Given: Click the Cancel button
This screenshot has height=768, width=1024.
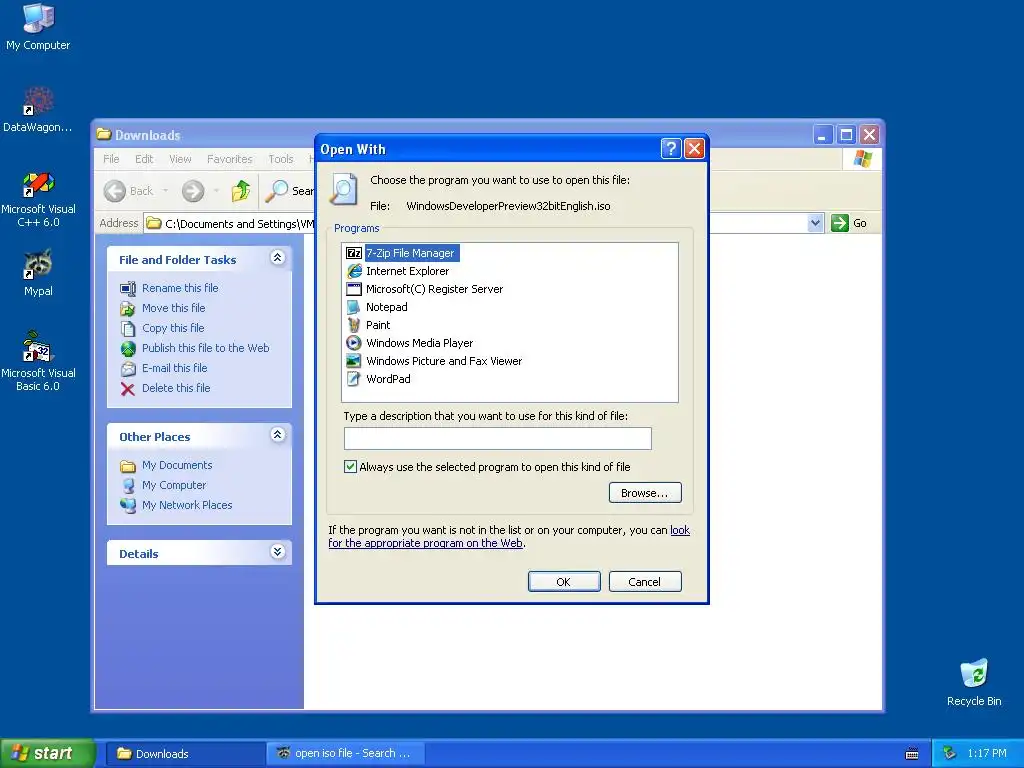Looking at the screenshot, I should 645,582.
